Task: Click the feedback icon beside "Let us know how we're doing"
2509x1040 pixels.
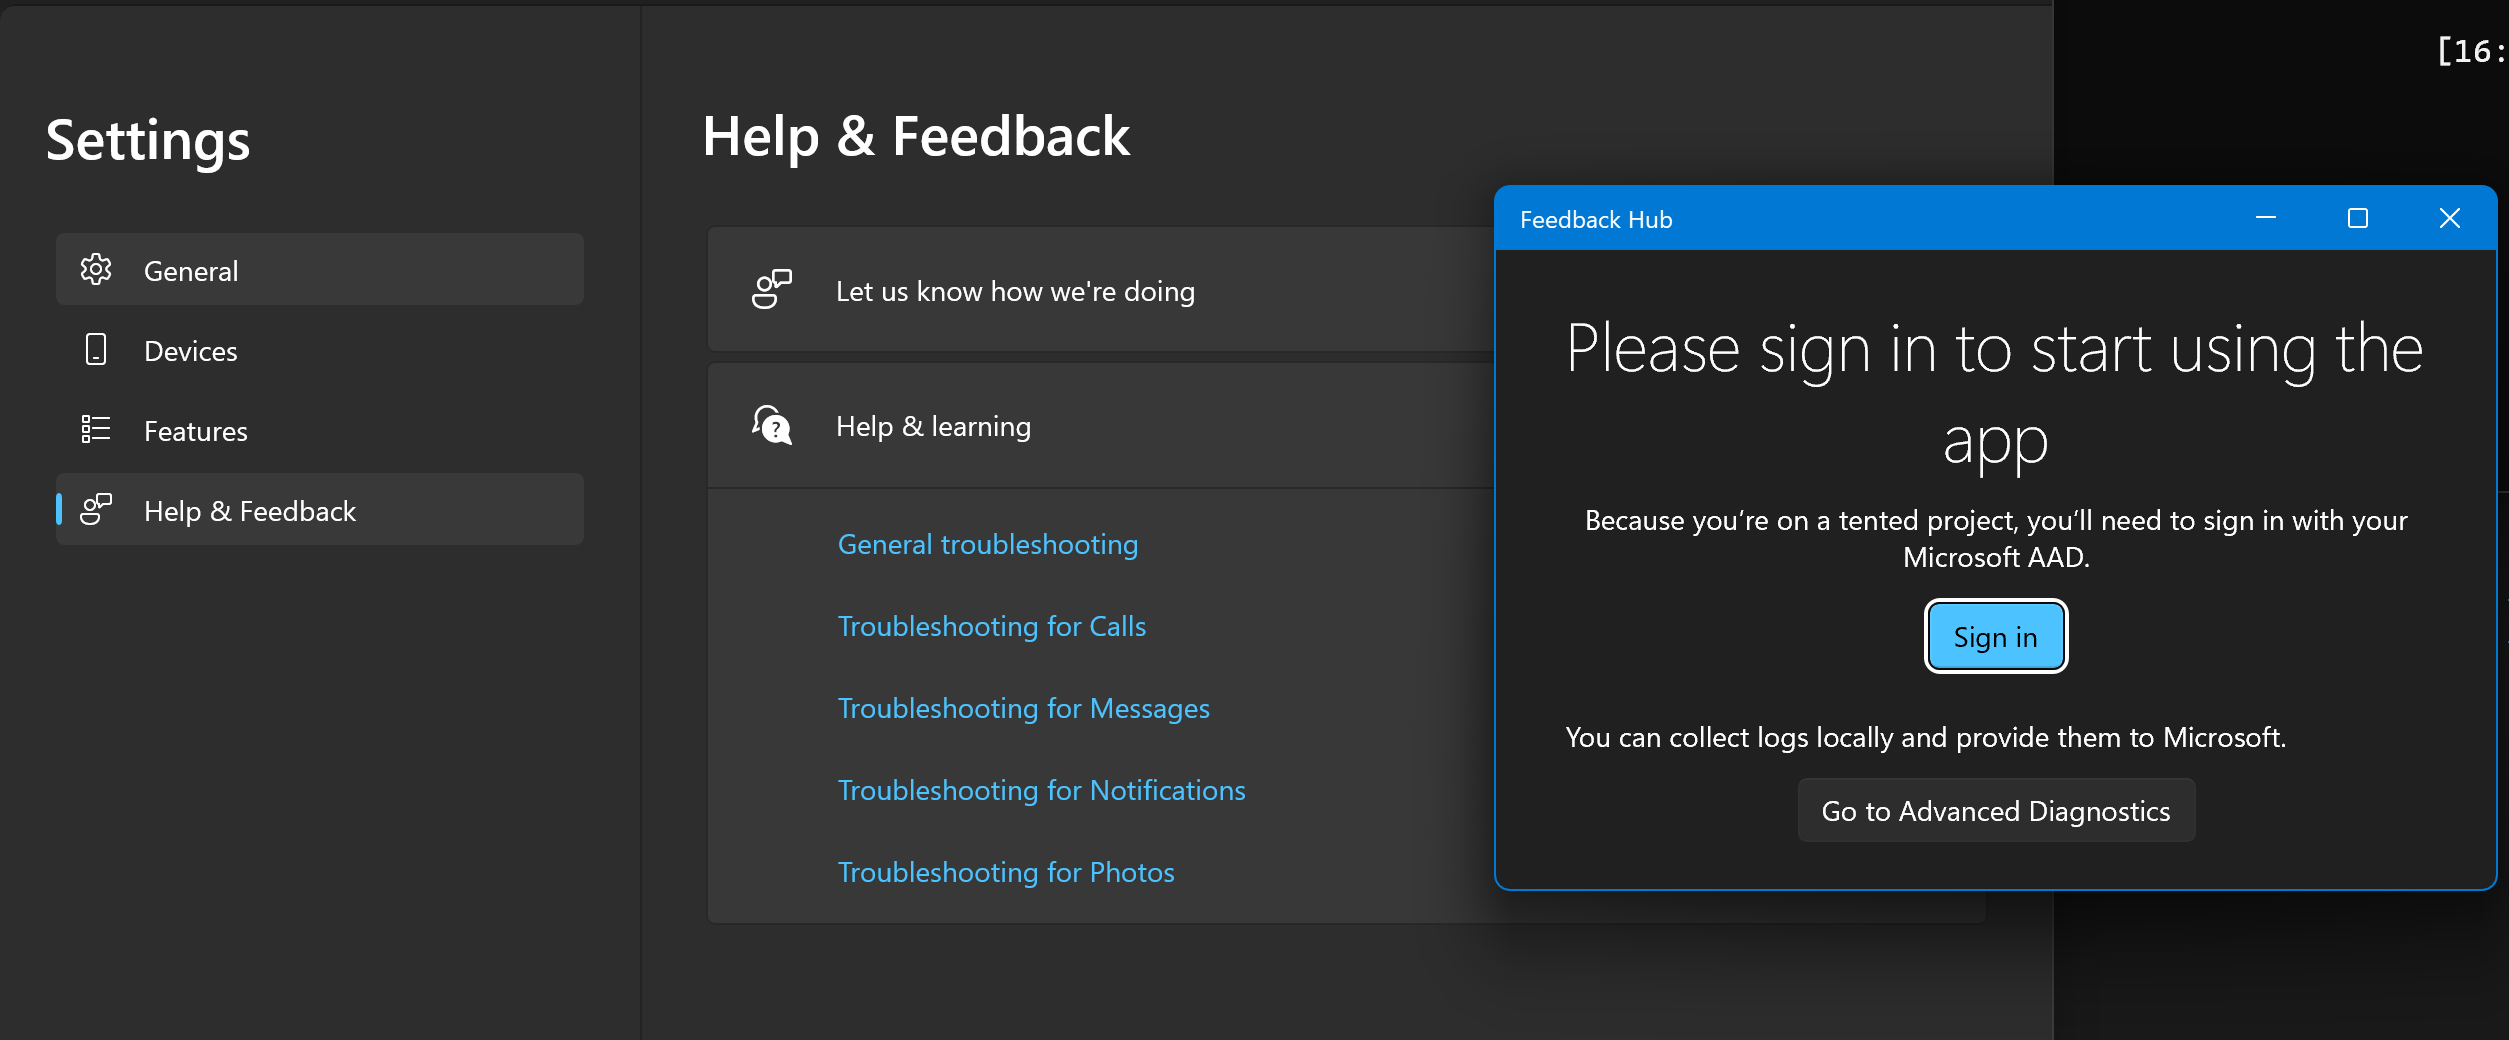Action: tap(771, 290)
